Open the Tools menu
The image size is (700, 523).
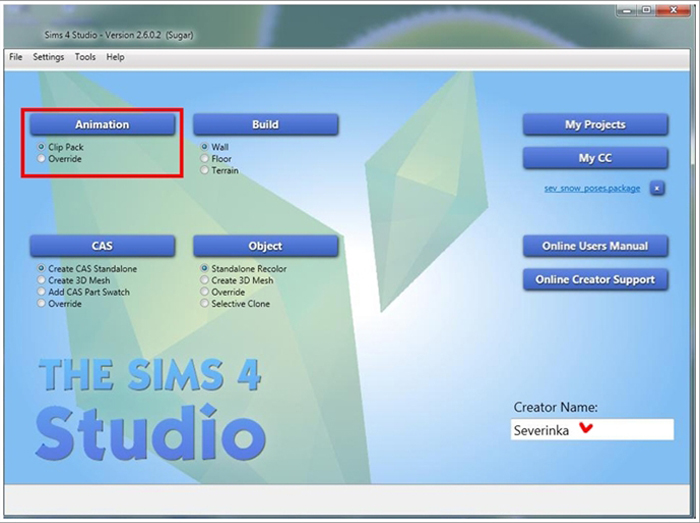(85, 57)
